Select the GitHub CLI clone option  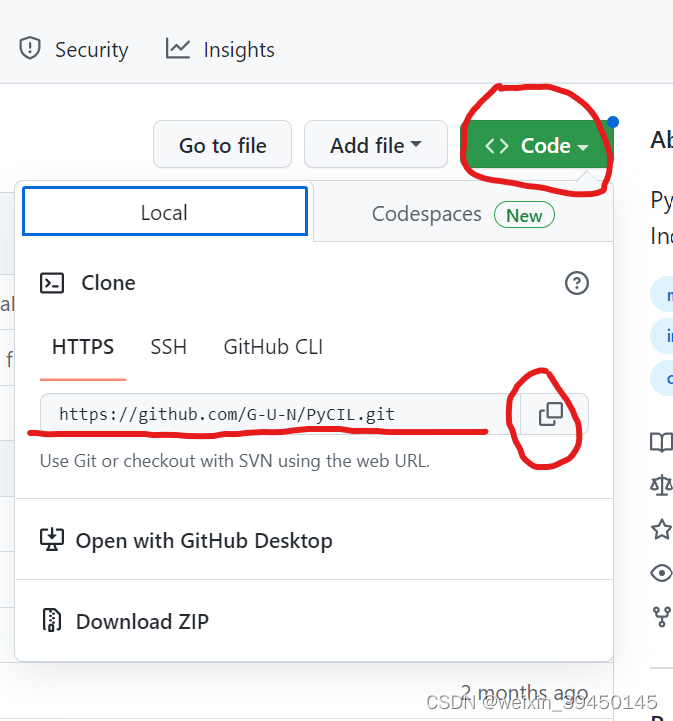273,347
